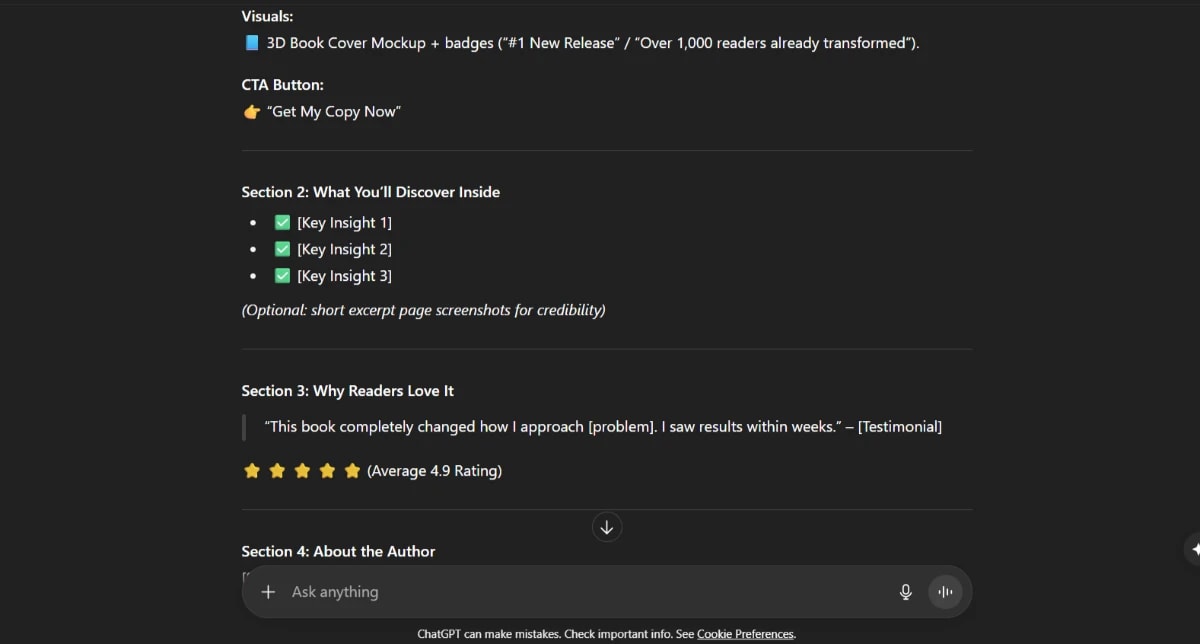This screenshot has width=1200, height=644.
Task: Click the green checkmark beside Key Insight 2
Action: 282,248
